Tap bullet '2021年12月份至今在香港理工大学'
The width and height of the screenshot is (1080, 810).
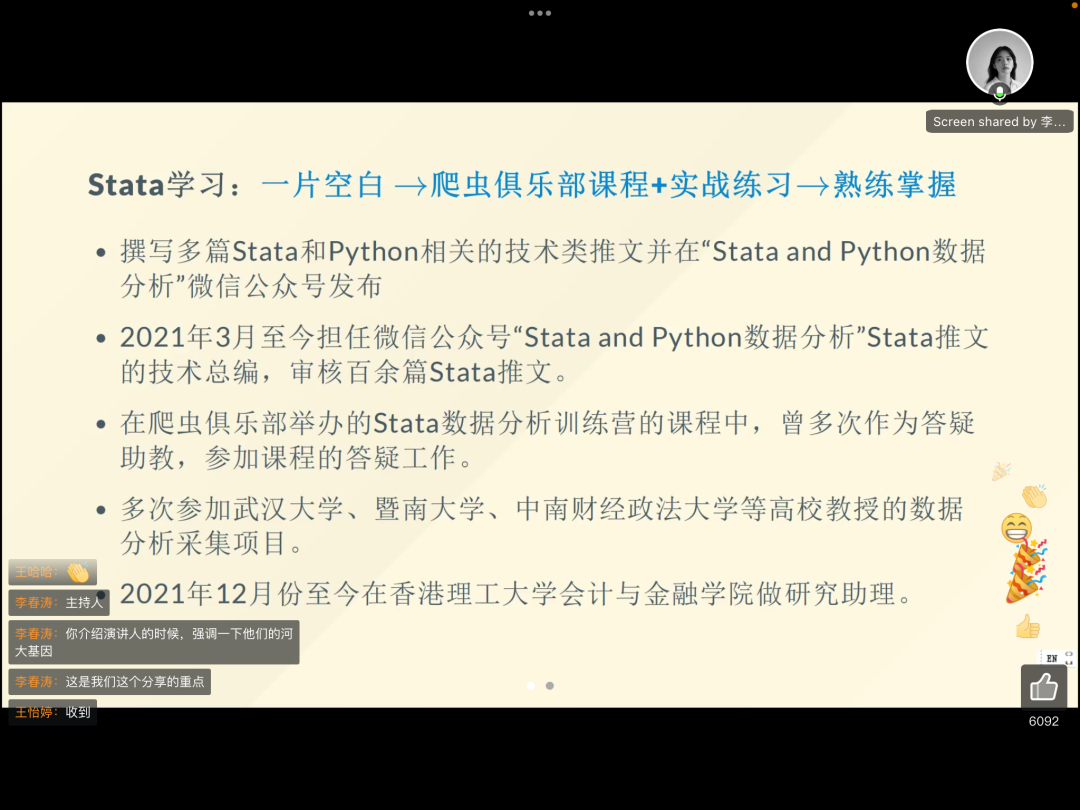coord(517,594)
